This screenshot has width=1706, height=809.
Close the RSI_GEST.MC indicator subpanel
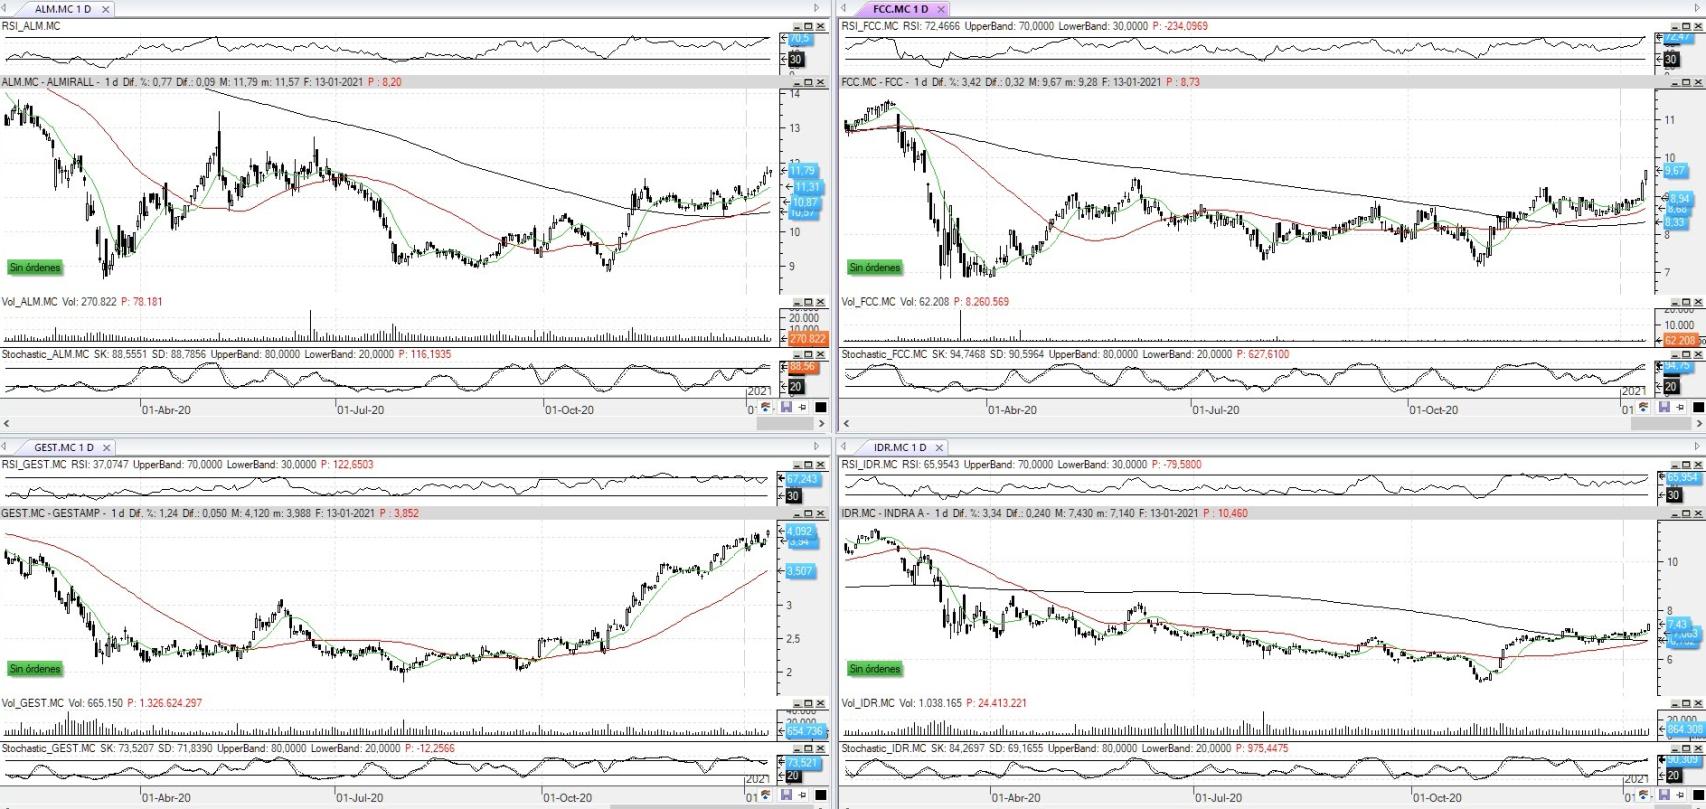(x=821, y=465)
